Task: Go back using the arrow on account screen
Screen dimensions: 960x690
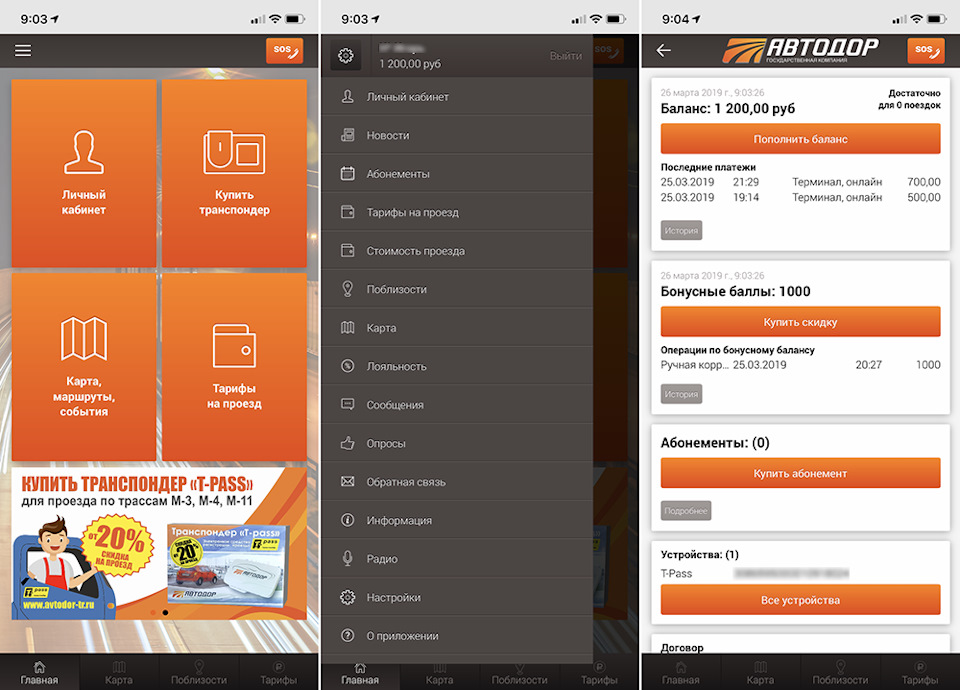Action: 664,50
